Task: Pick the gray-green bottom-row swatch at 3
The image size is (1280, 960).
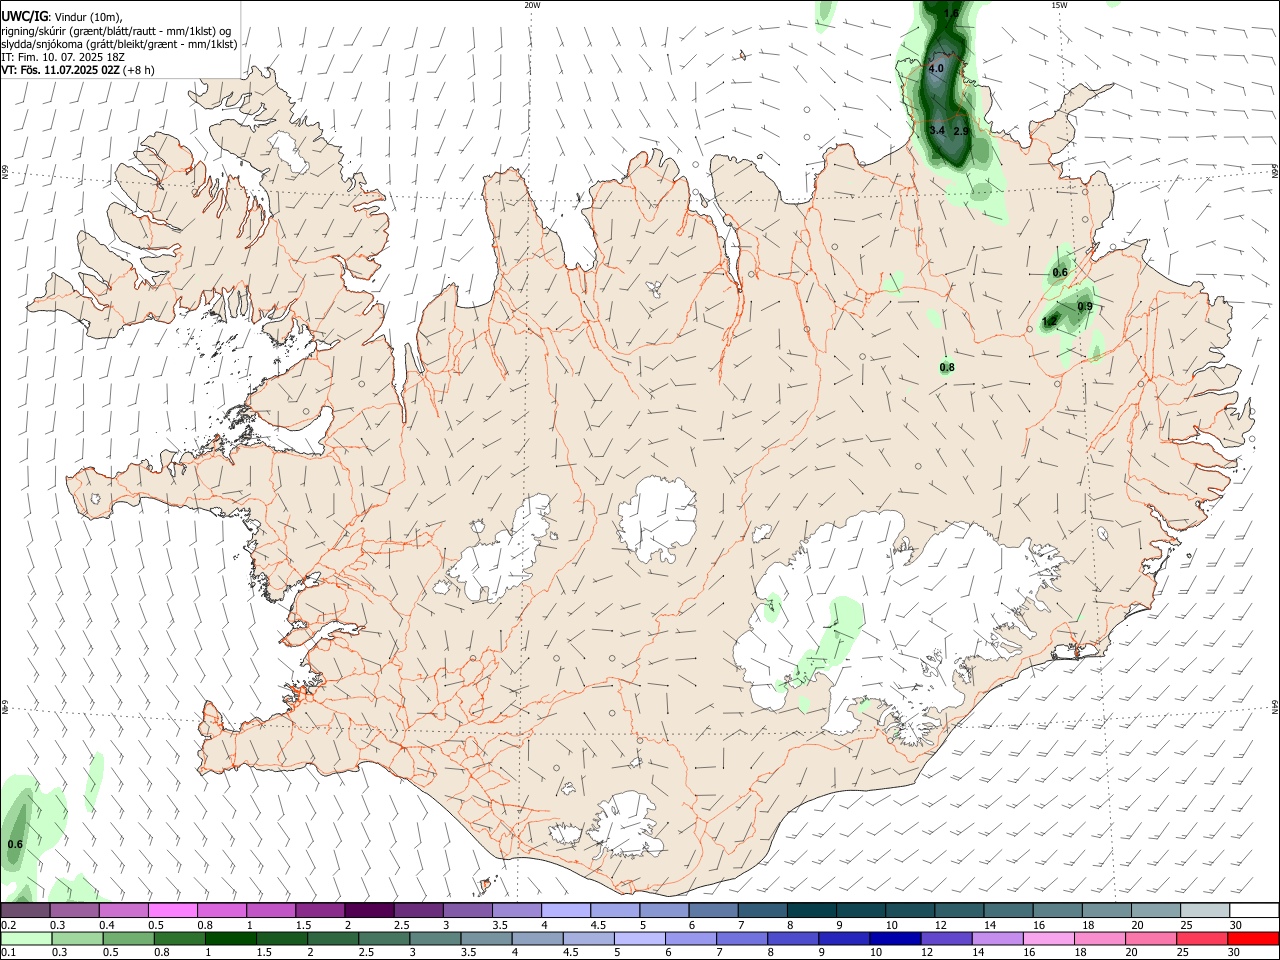Action: [435, 938]
